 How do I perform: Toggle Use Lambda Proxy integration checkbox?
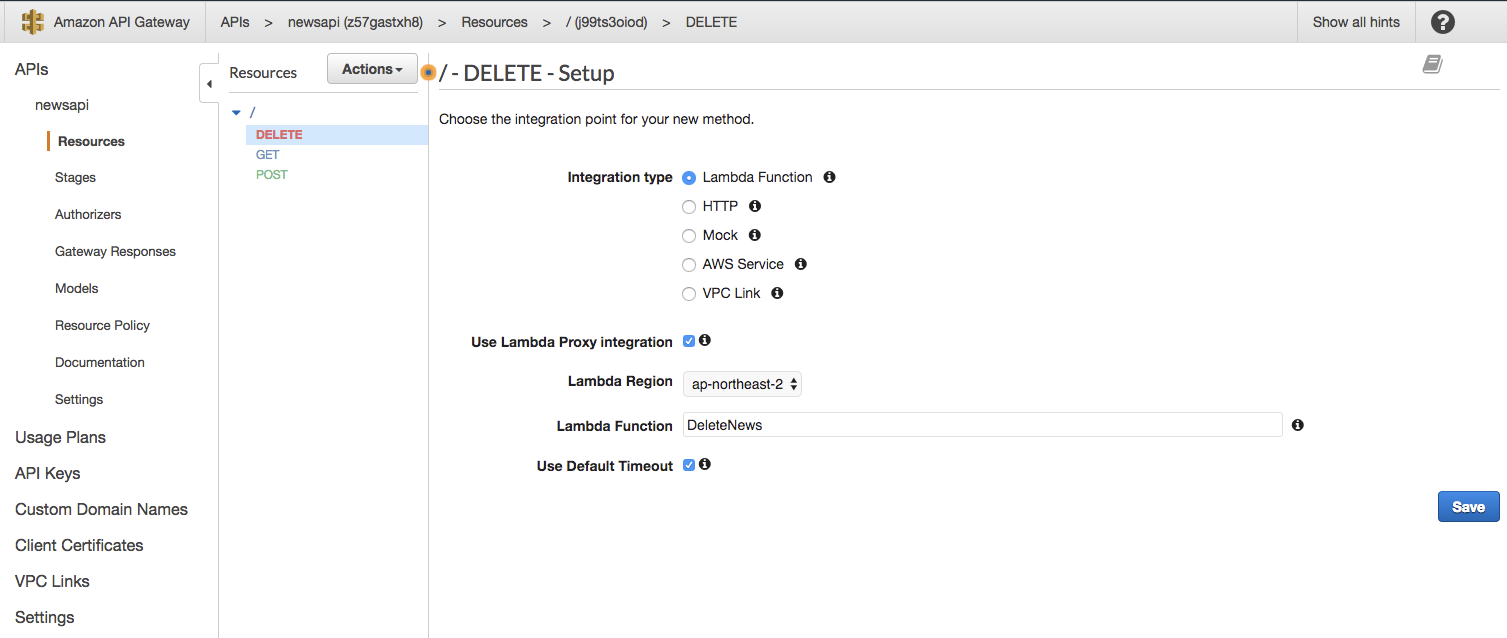pyautogui.click(x=689, y=341)
